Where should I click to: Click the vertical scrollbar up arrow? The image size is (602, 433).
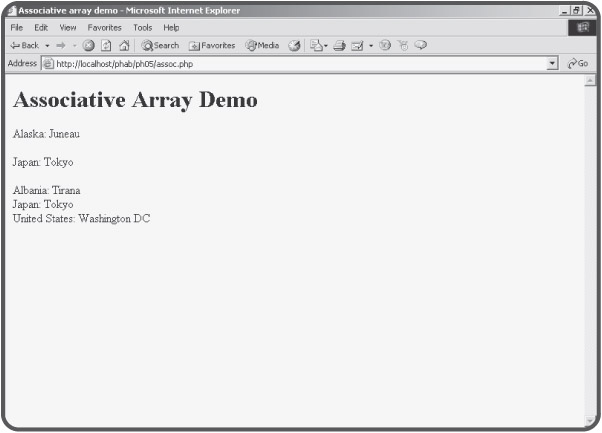(x=589, y=80)
